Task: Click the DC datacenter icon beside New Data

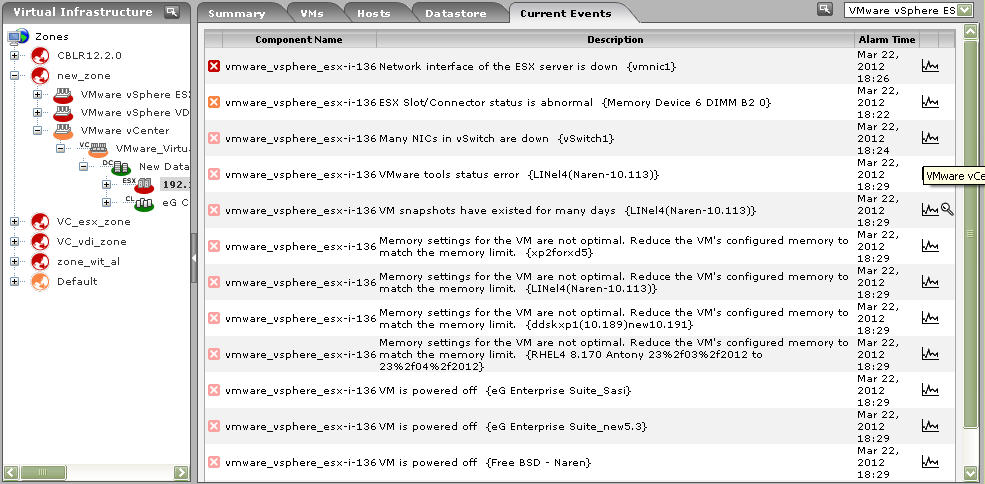Action: (x=117, y=167)
